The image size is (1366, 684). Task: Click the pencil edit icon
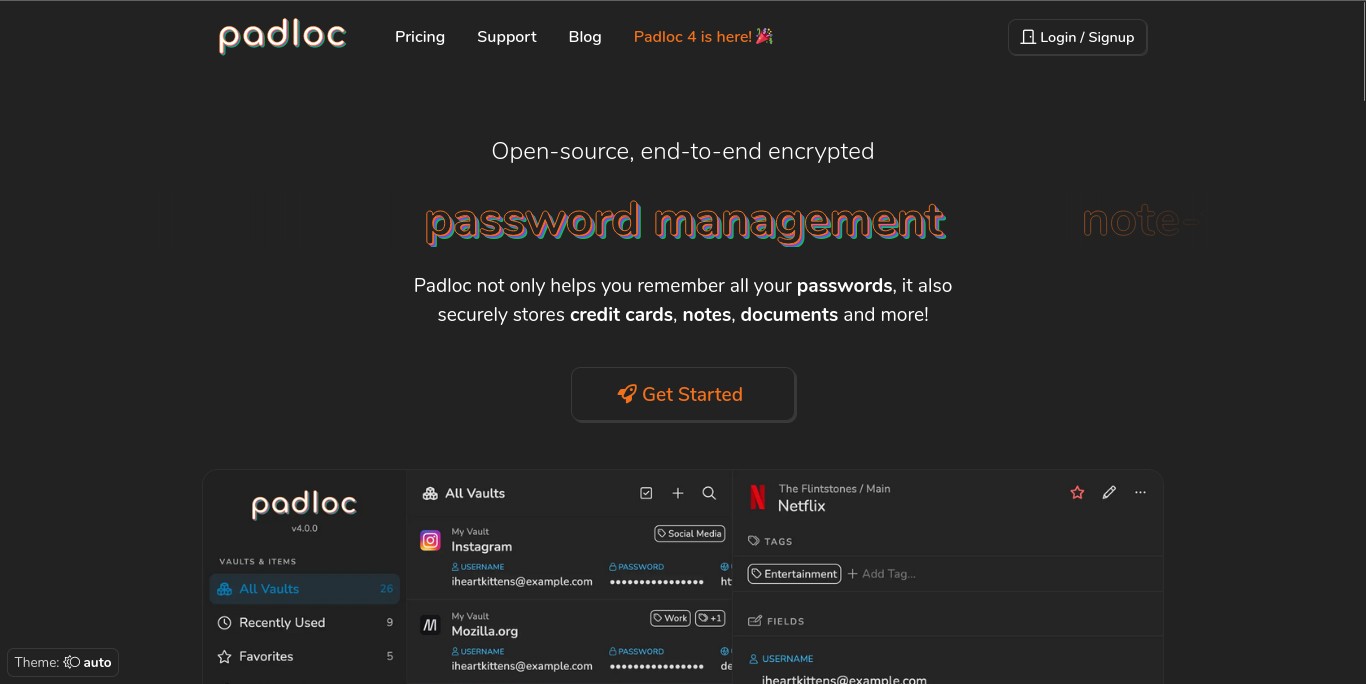[1109, 493]
